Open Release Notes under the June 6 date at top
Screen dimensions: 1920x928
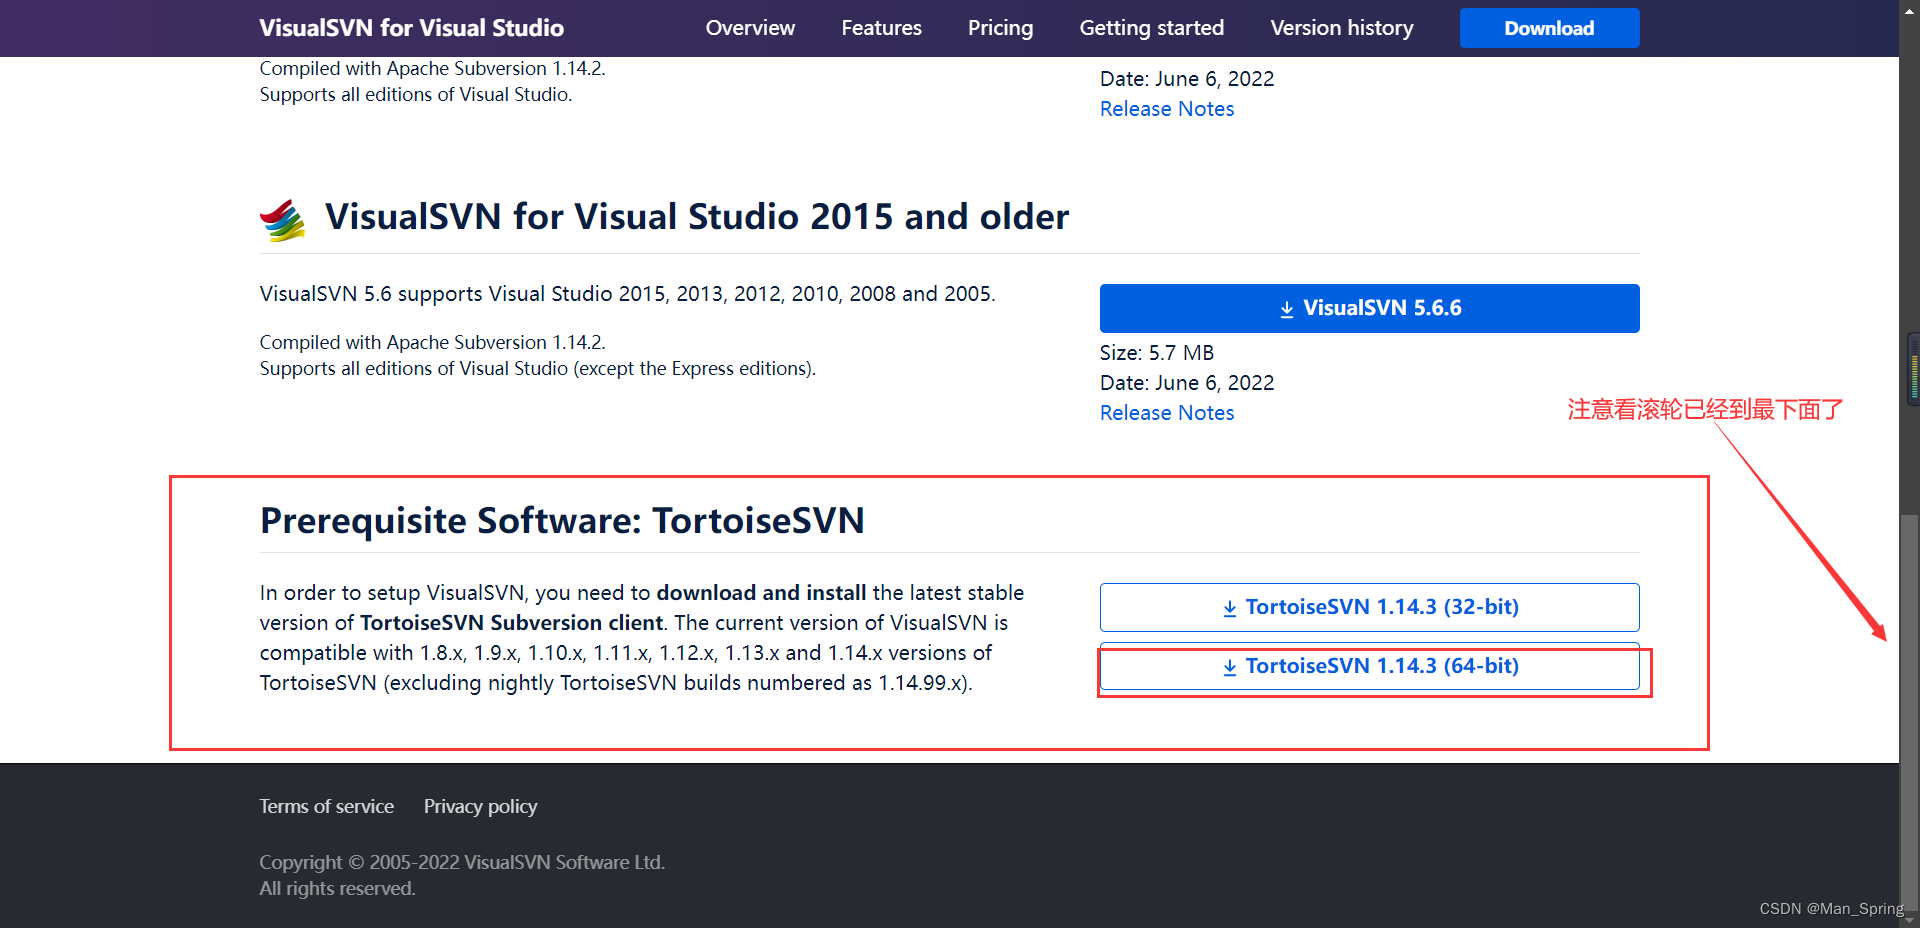click(x=1167, y=109)
